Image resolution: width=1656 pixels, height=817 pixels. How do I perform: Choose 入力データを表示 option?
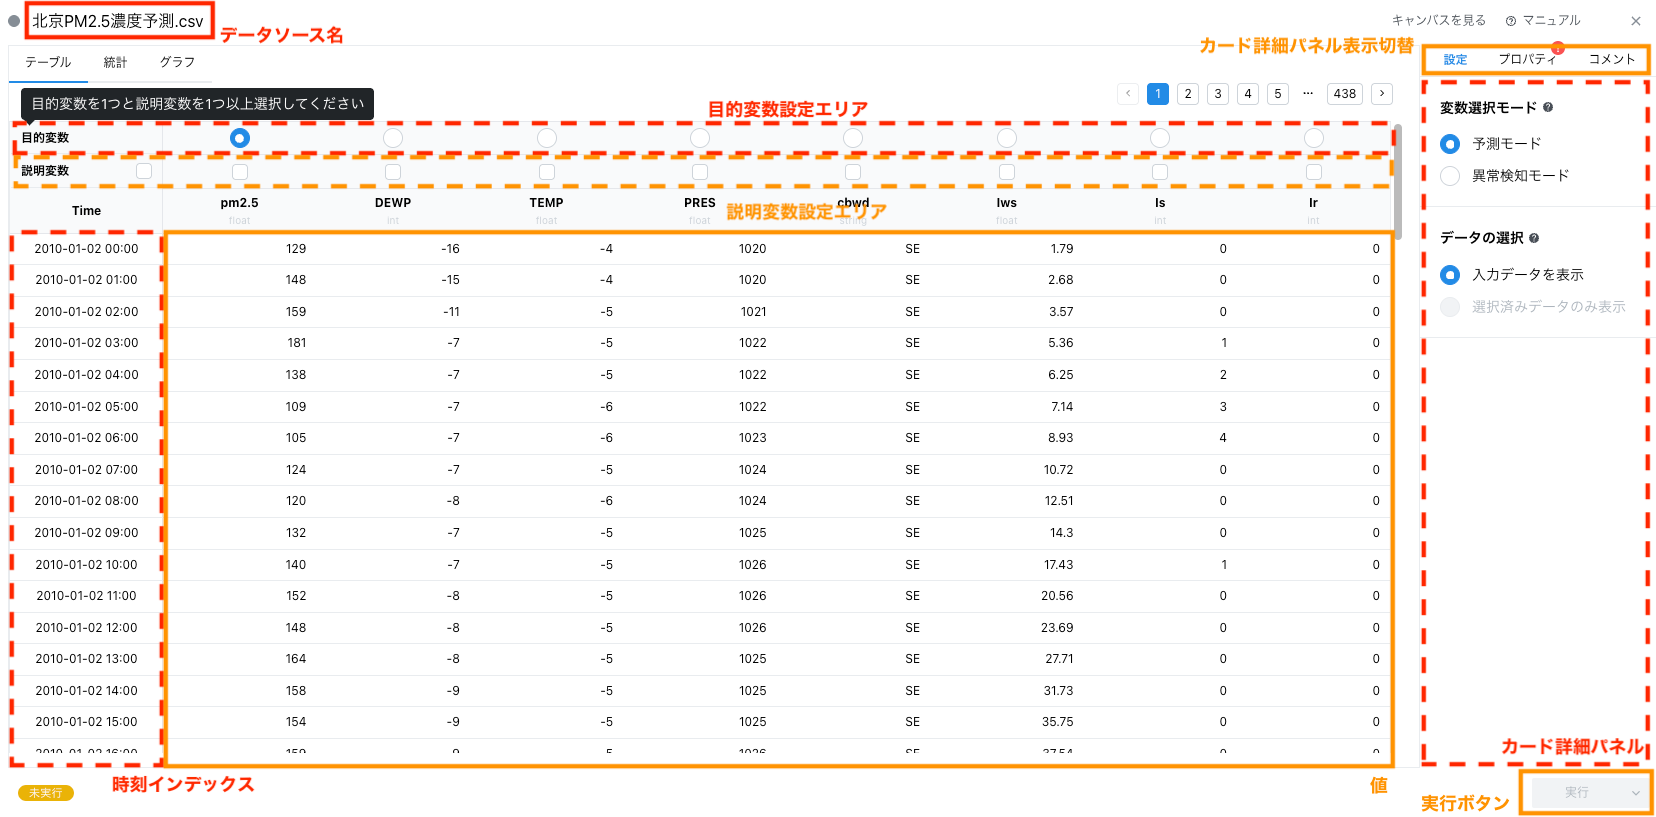coord(1450,275)
